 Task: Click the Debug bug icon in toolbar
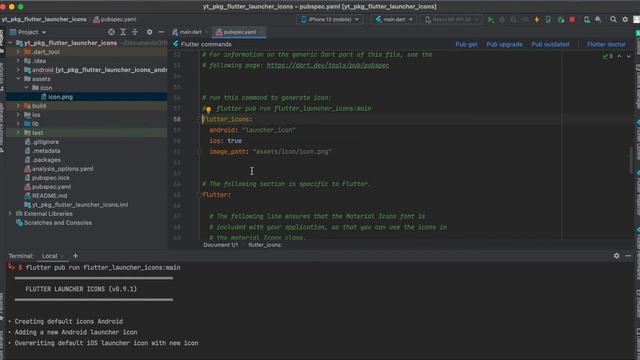[x=502, y=20]
